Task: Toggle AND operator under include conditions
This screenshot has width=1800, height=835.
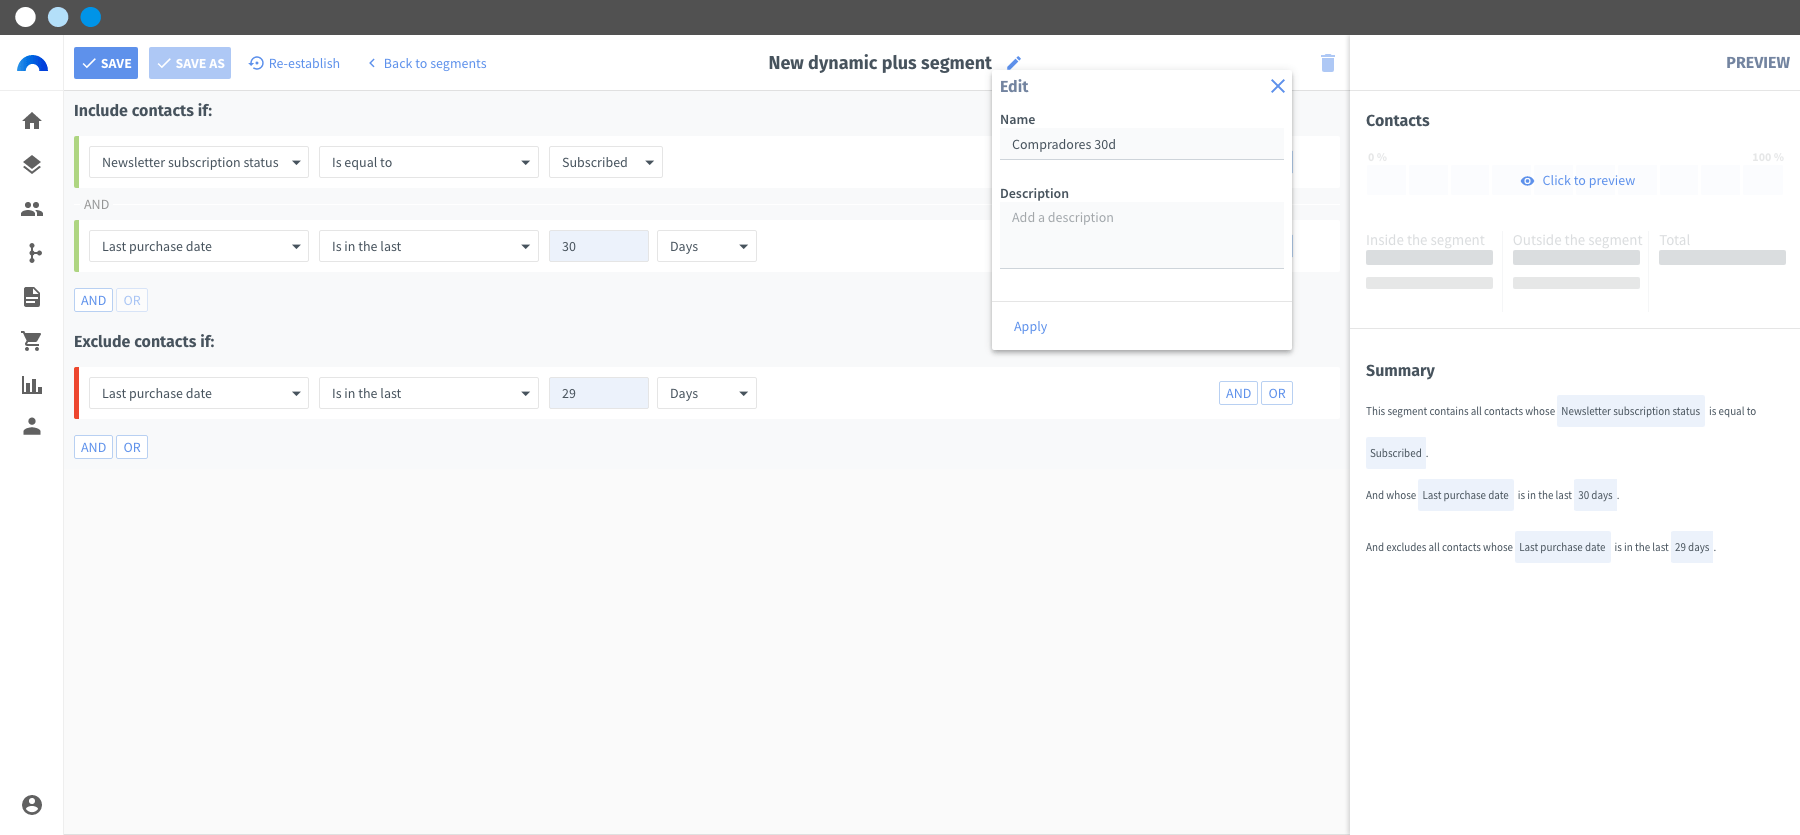Action: 93,300
